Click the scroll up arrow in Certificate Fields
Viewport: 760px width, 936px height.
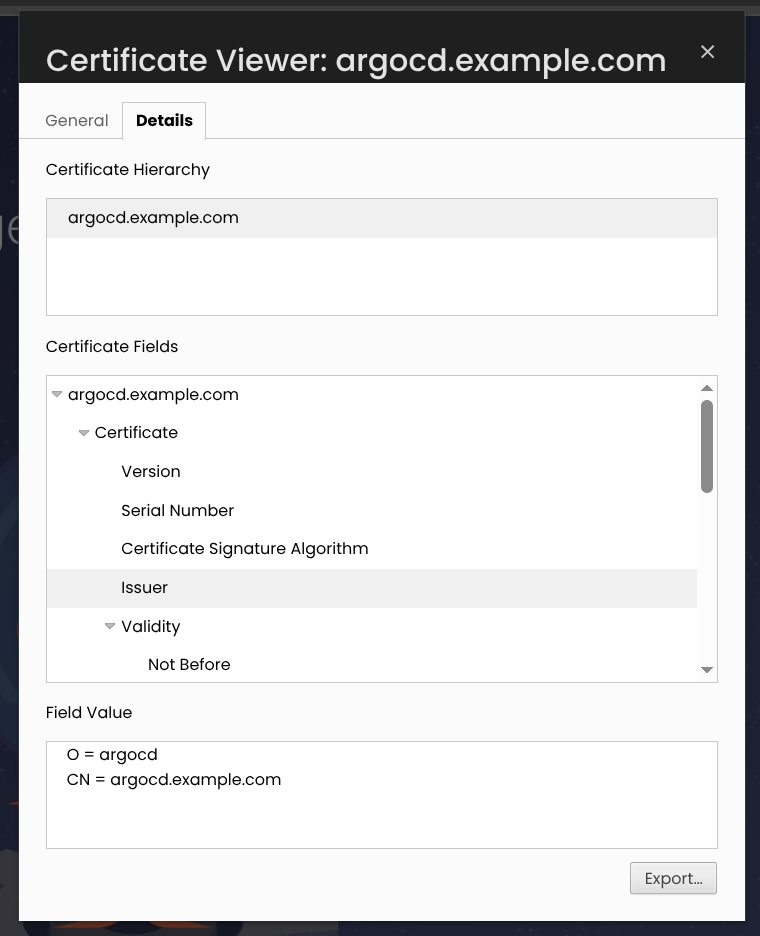point(707,388)
